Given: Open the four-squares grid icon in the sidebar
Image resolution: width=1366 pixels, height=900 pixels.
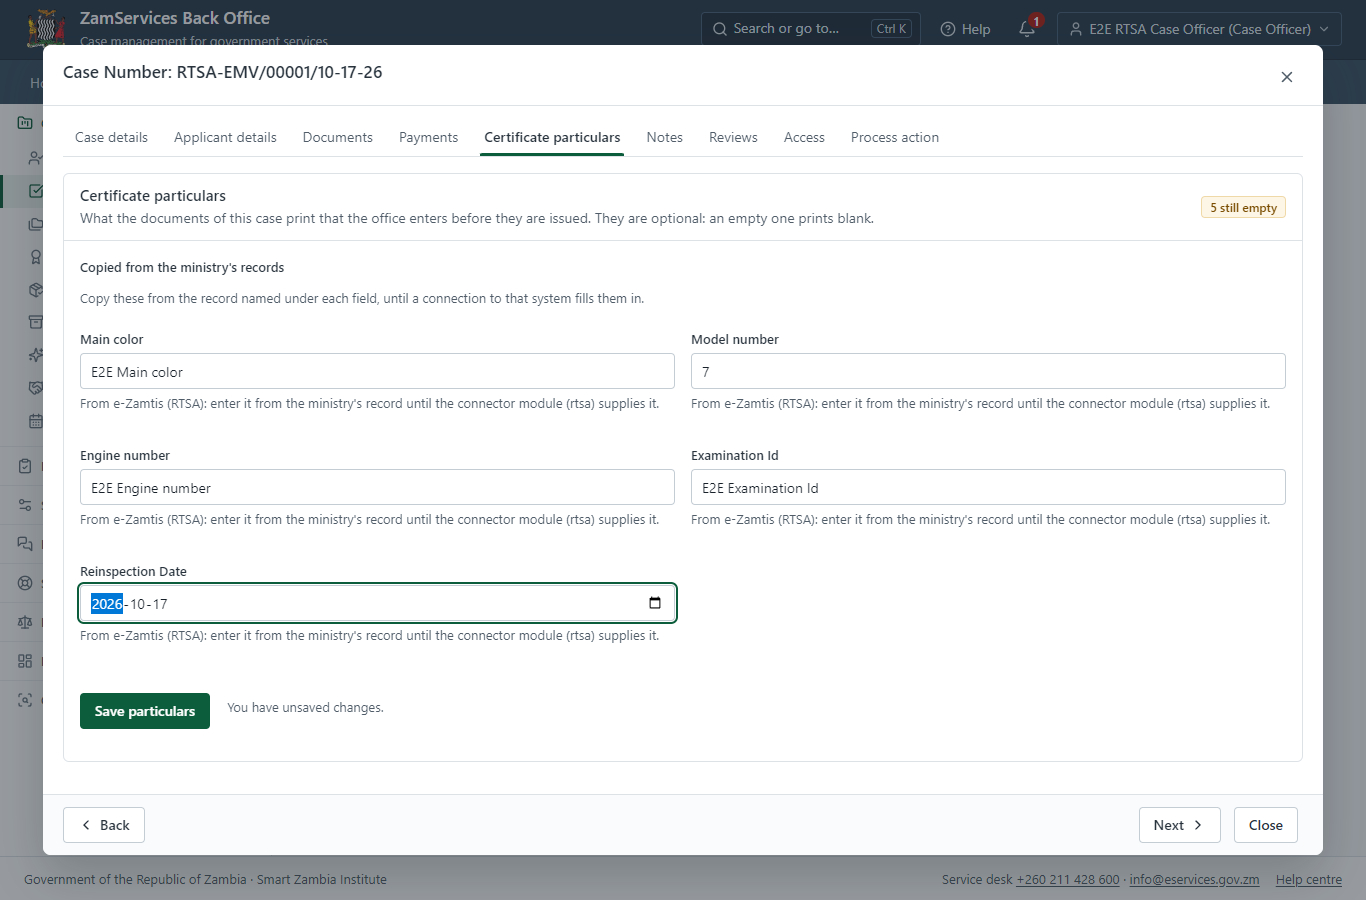Looking at the screenshot, I should [x=25, y=661].
